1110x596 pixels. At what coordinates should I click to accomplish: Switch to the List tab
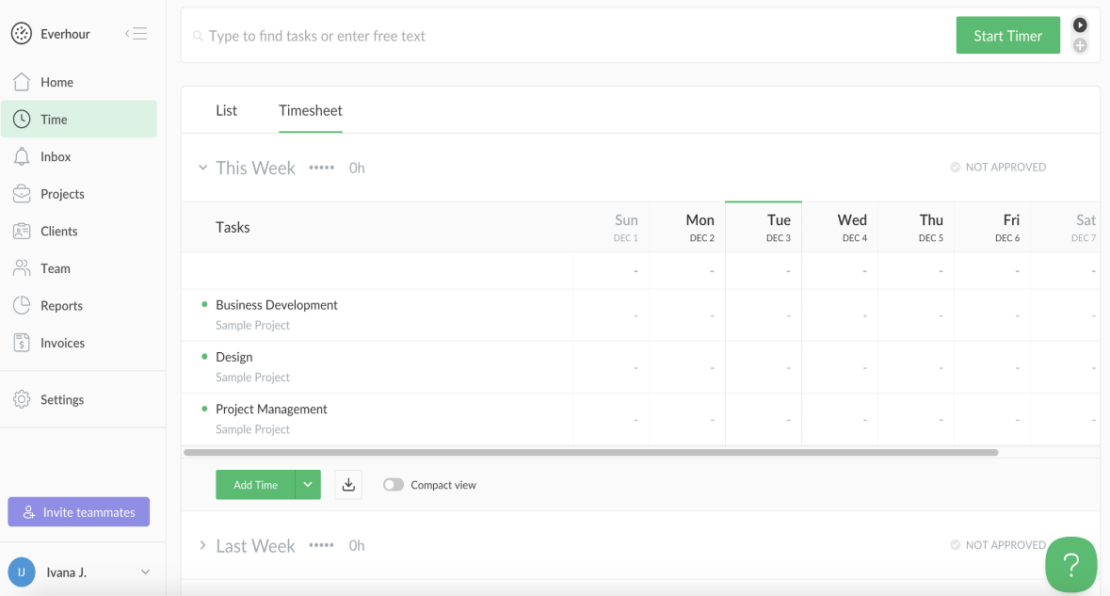click(x=227, y=110)
